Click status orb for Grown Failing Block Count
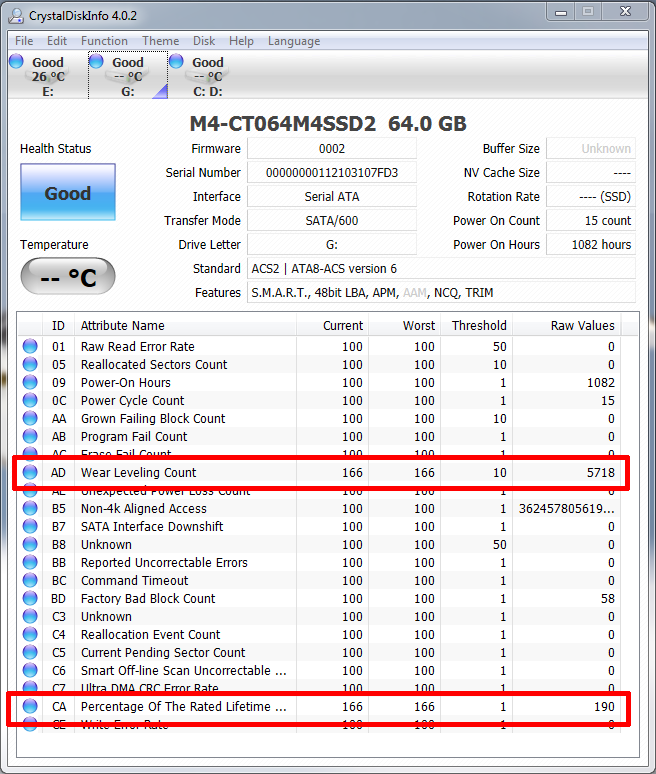This screenshot has height=774, width=656. [30, 418]
